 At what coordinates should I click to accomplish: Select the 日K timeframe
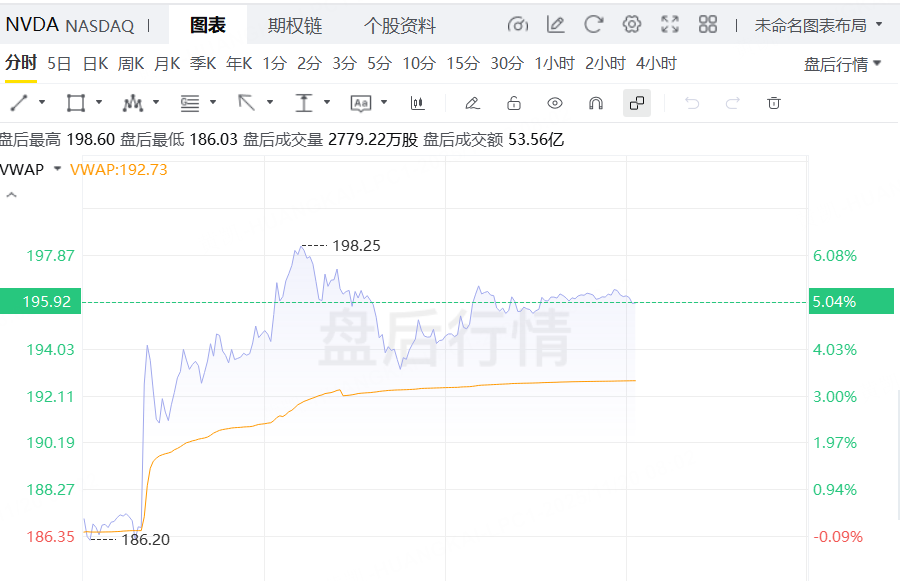point(95,64)
